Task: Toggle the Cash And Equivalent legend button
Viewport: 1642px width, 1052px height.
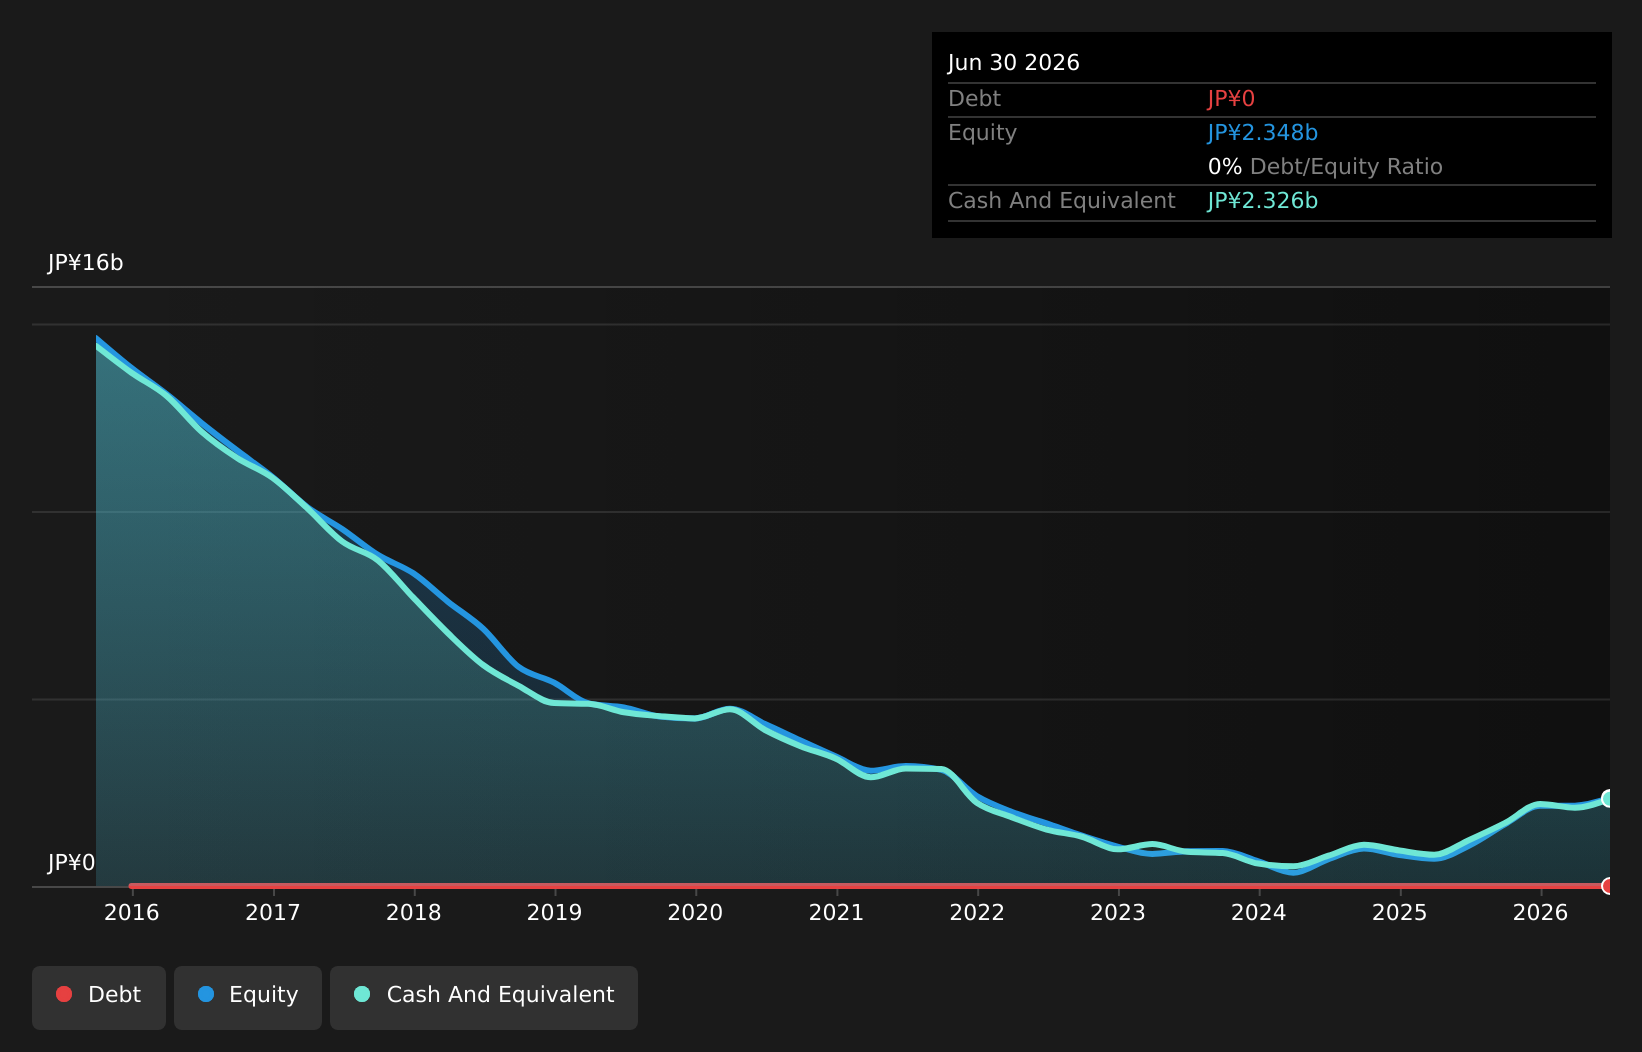Action: (484, 997)
